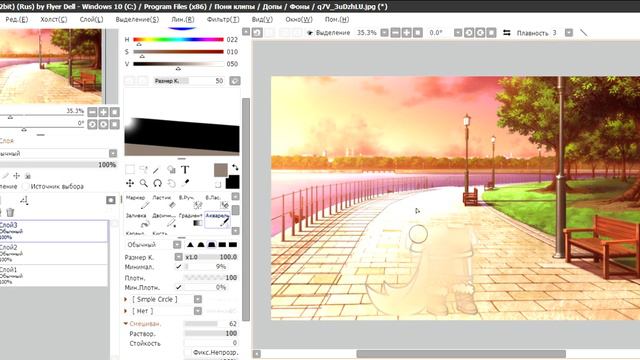Select layer Слой2
The height and width of the screenshot is (360, 640).
pyautogui.click(x=53, y=253)
